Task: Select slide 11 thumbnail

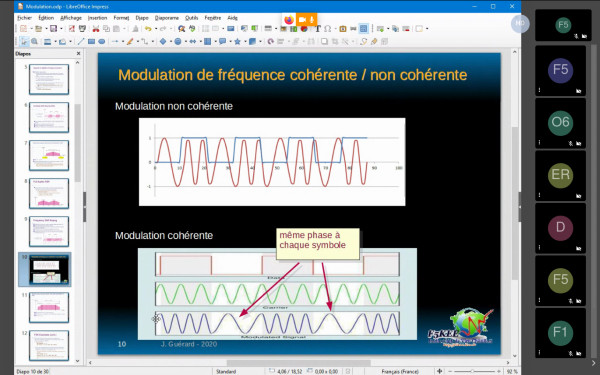Action: (x=49, y=307)
